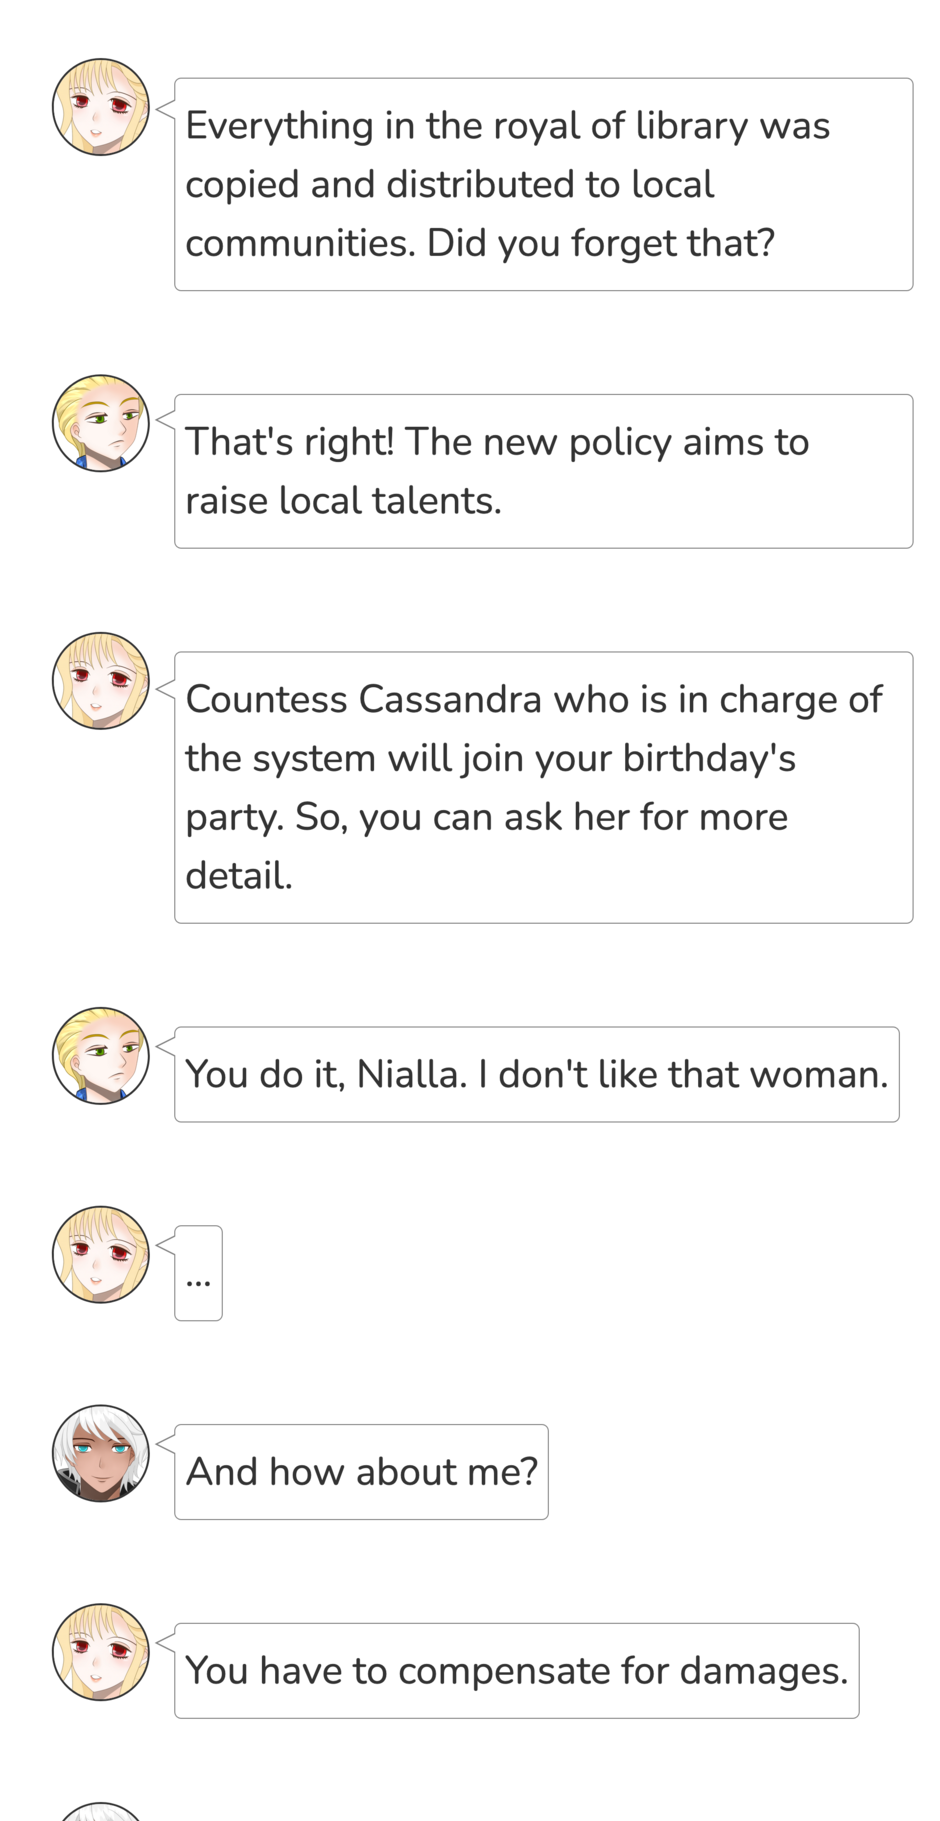Select the "You have to compensate for damages" bubble

click(x=516, y=1671)
